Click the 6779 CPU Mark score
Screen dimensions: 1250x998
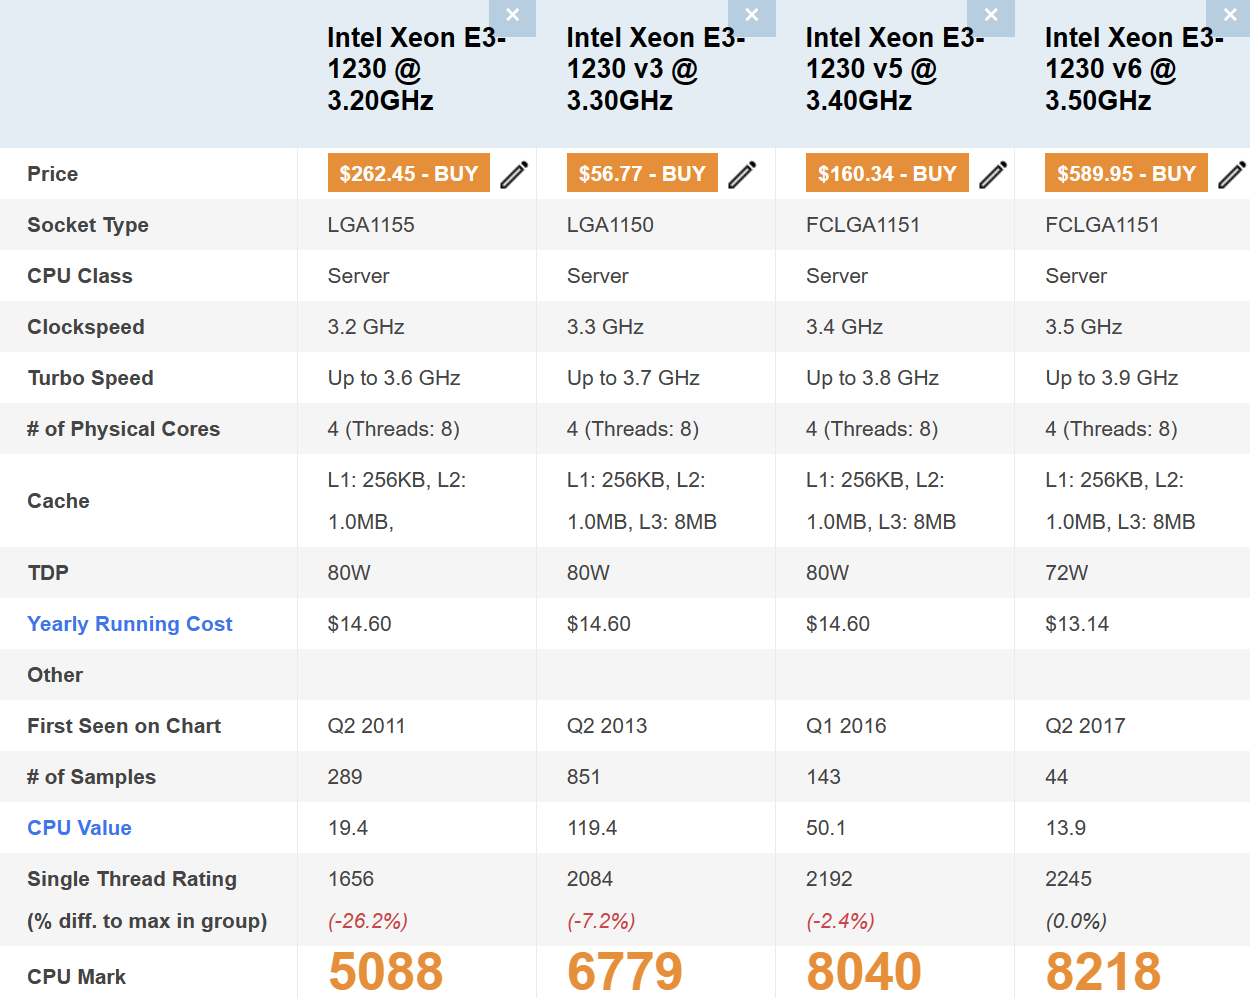(625, 971)
